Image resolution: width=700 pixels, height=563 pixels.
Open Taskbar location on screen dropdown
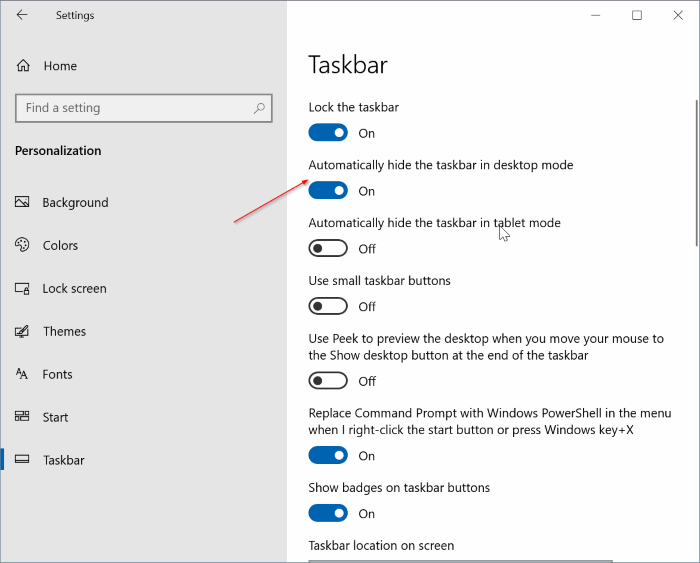point(460,561)
